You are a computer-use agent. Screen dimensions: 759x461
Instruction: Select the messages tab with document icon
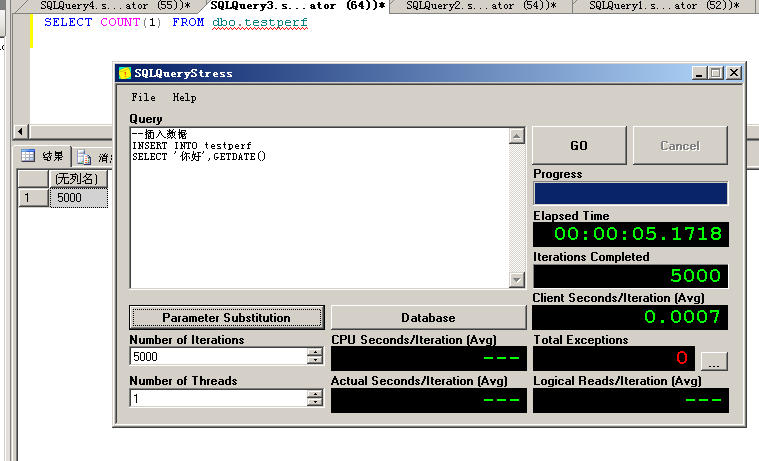93,157
